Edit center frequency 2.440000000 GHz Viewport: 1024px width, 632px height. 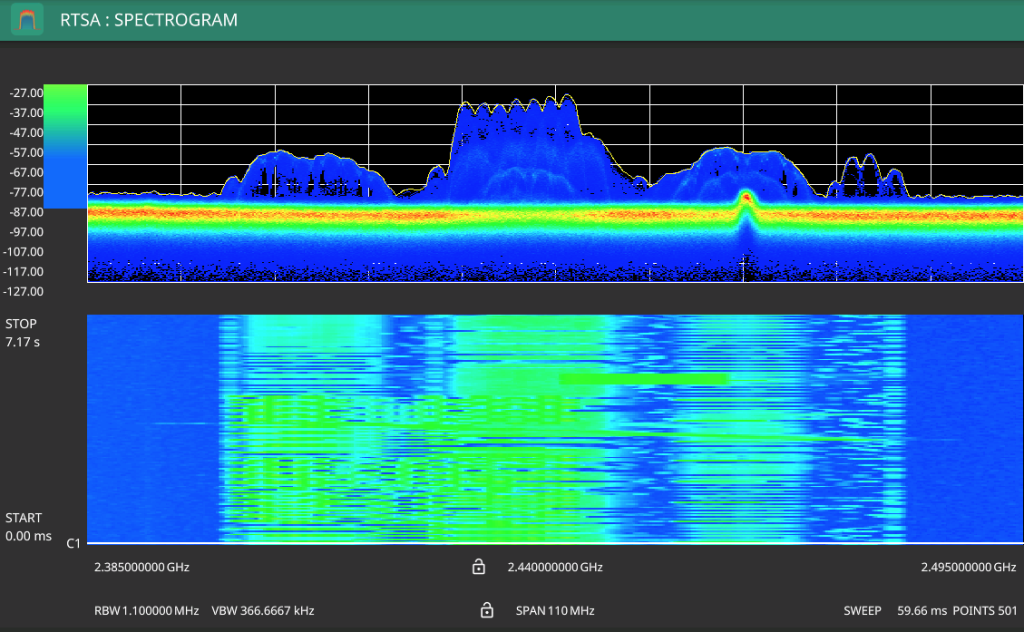(x=555, y=567)
